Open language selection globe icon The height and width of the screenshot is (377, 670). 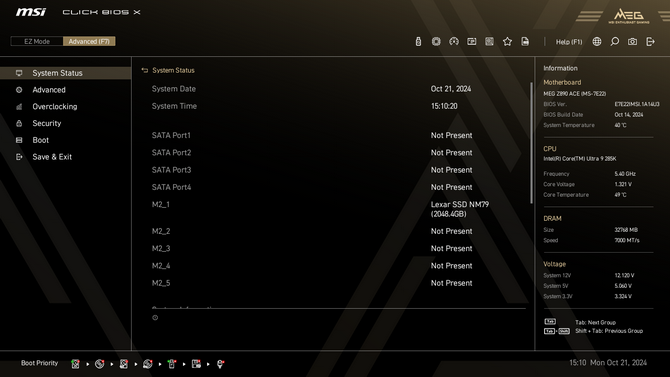[597, 41]
